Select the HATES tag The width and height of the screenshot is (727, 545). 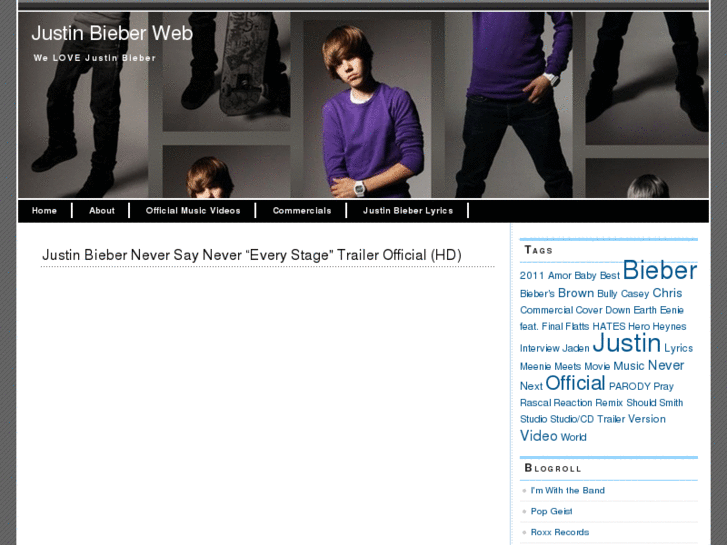pyautogui.click(x=609, y=326)
